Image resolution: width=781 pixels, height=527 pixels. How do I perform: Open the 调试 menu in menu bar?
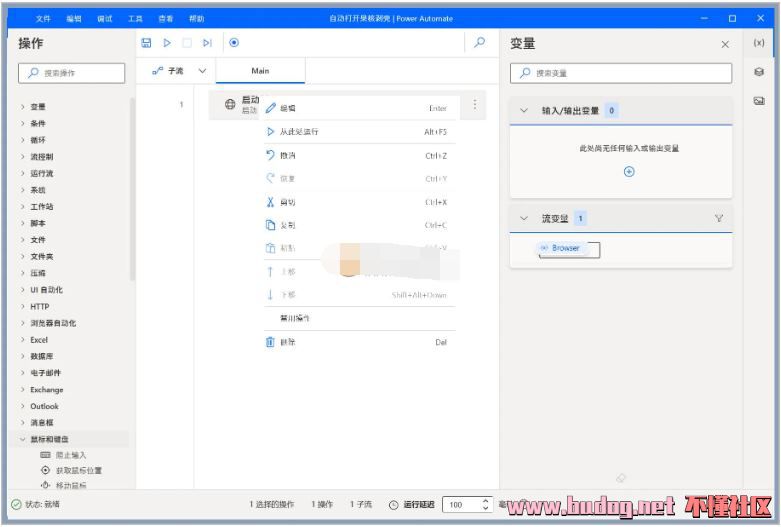(105, 19)
